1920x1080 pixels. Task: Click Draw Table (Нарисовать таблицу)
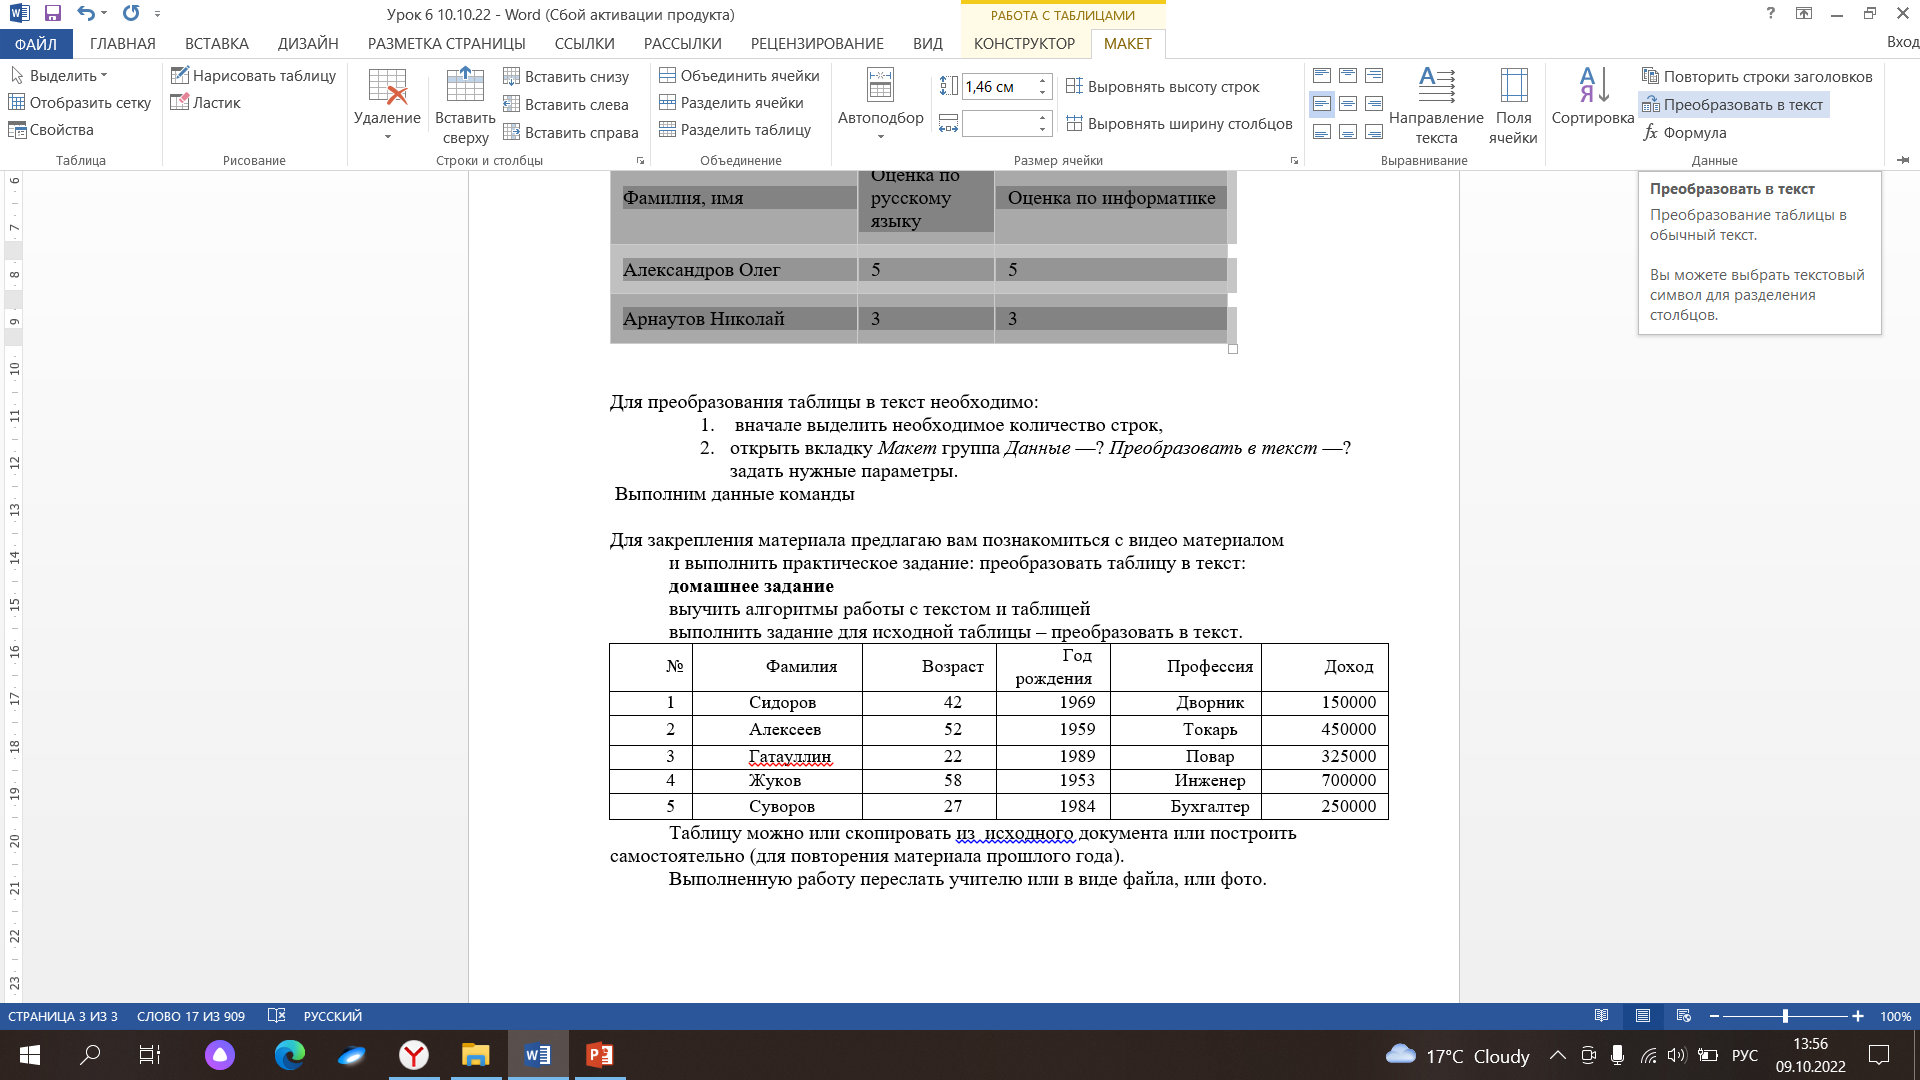click(253, 75)
